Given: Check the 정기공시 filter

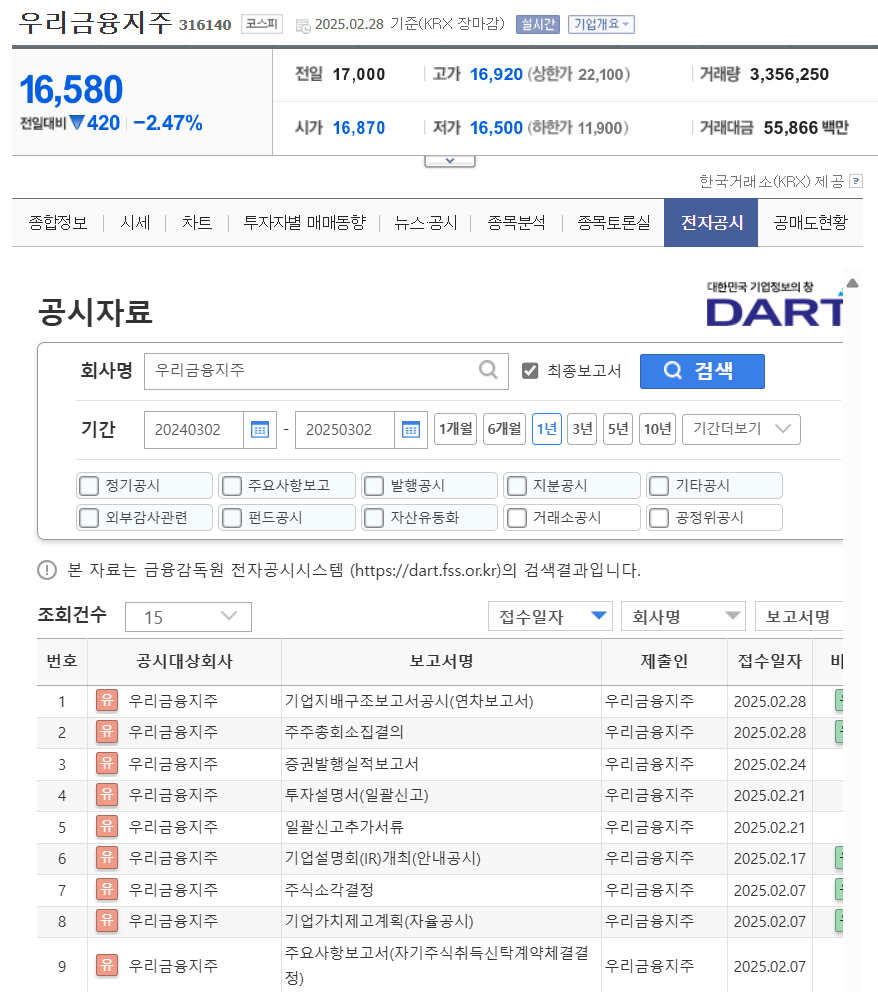Looking at the screenshot, I should pos(89,486).
